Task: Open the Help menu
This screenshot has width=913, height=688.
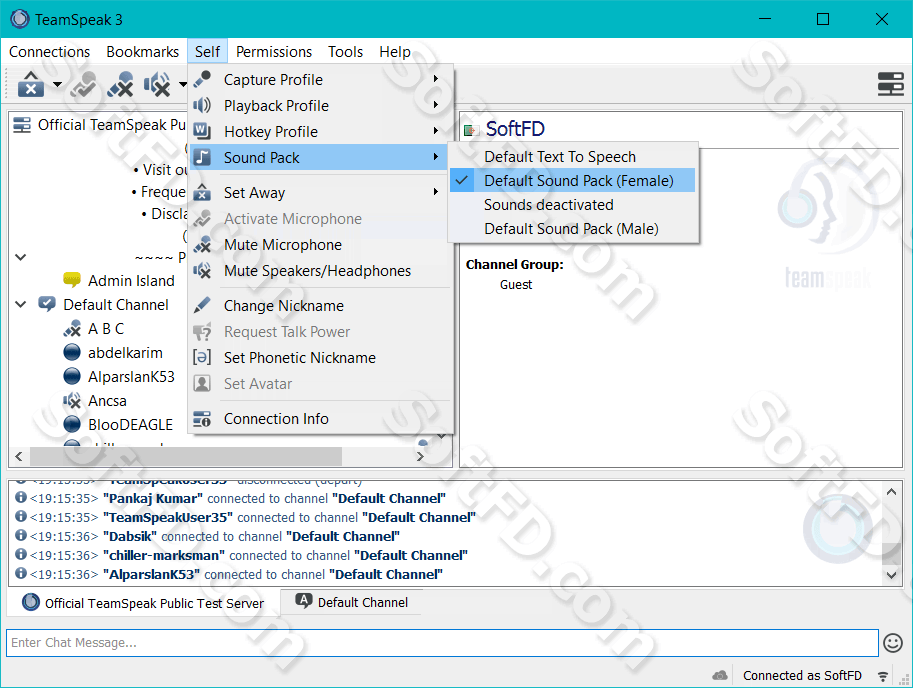Action: pos(395,52)
